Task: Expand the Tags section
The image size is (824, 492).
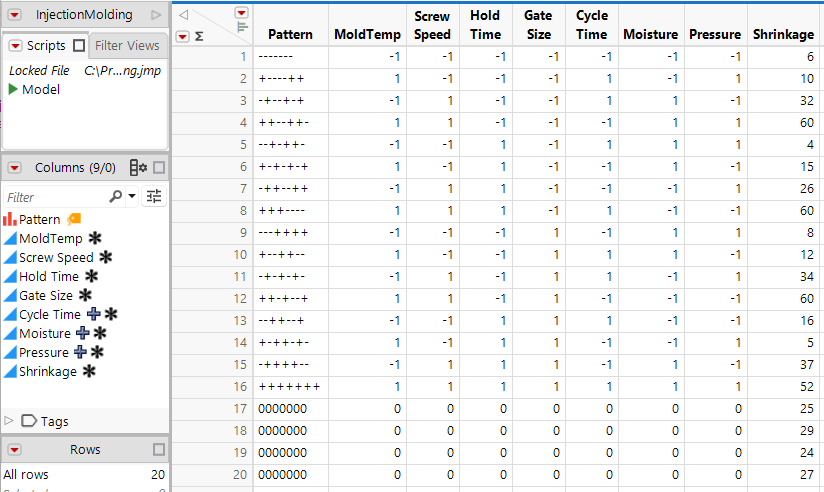Action: tap(8, 421)
